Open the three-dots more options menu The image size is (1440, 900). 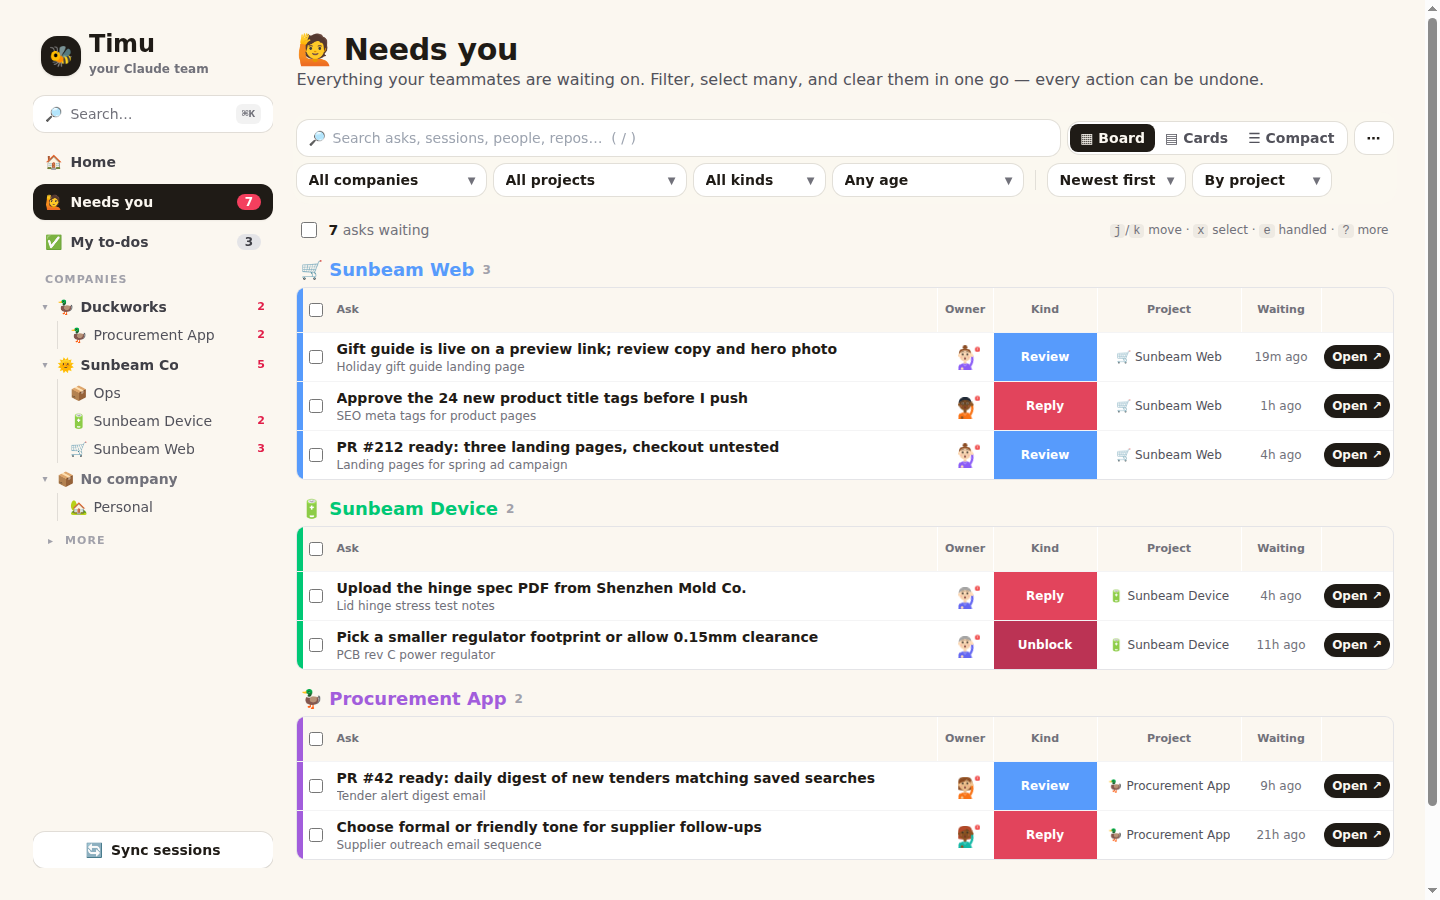click(x=1374, y=138)
